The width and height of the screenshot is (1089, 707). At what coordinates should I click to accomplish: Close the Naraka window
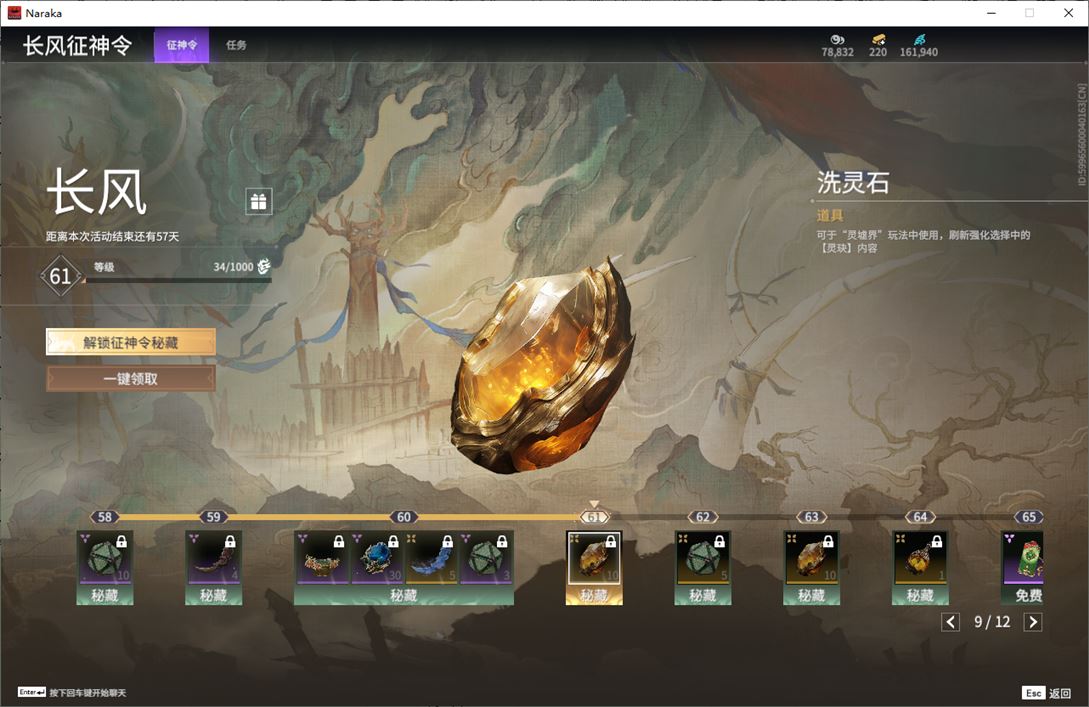(1068, 13)
